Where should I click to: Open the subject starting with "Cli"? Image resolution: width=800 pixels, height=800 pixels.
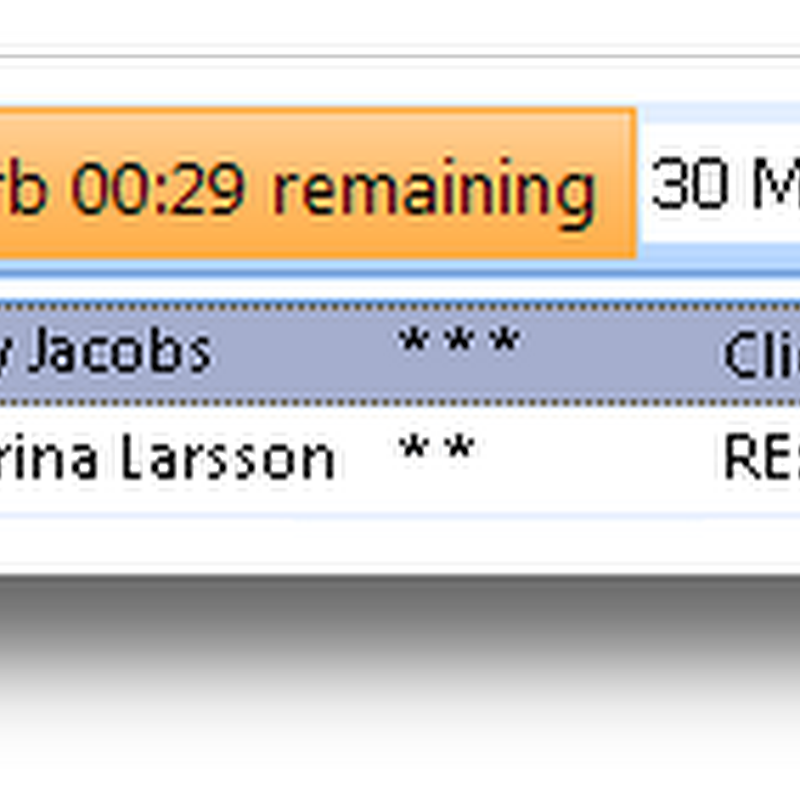coord(760,352)
